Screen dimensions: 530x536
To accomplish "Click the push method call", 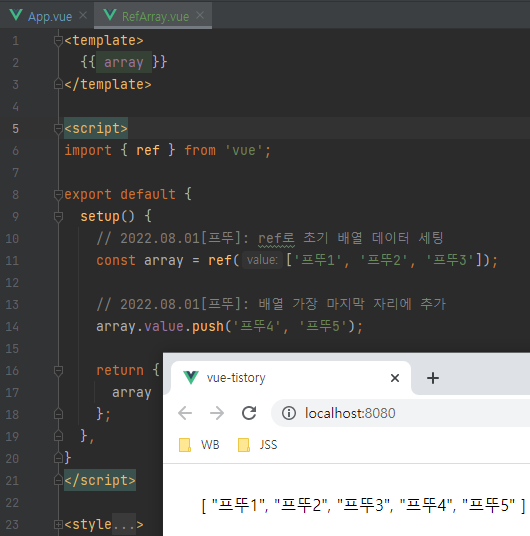I will pyautogui.click(x=208, y=326).
